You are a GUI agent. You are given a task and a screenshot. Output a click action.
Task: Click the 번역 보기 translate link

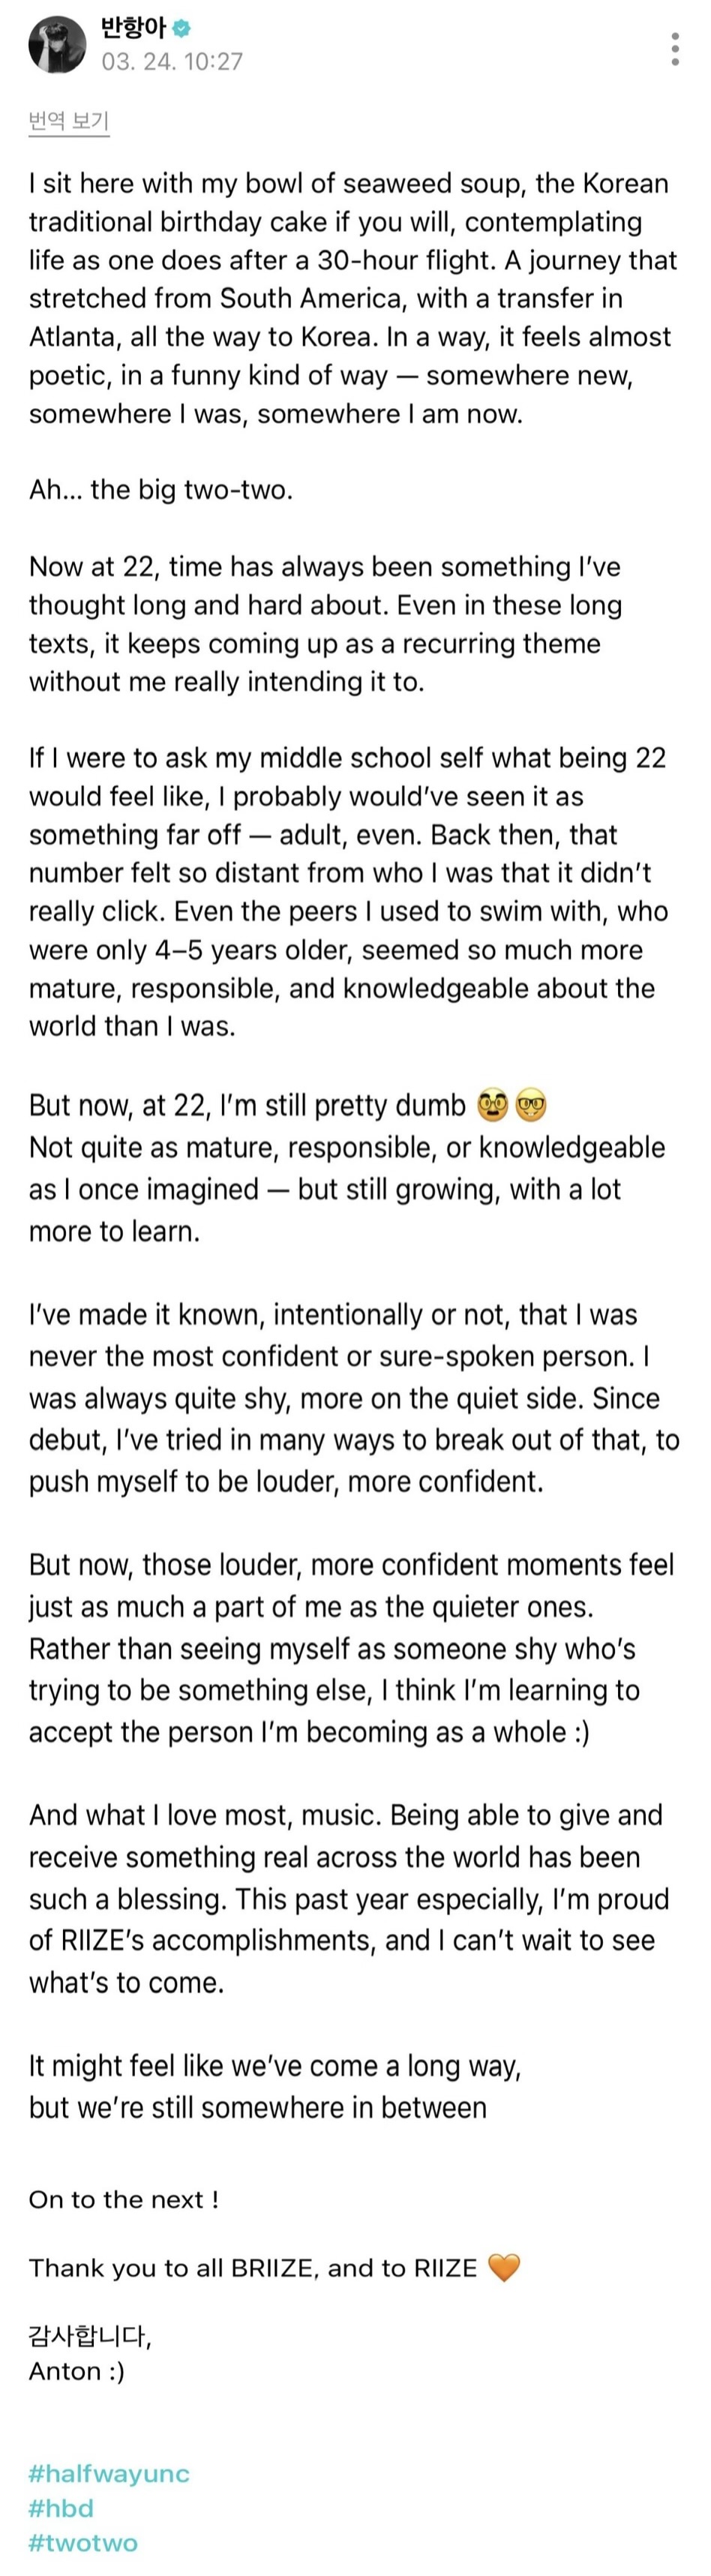[x=68, y=121]
